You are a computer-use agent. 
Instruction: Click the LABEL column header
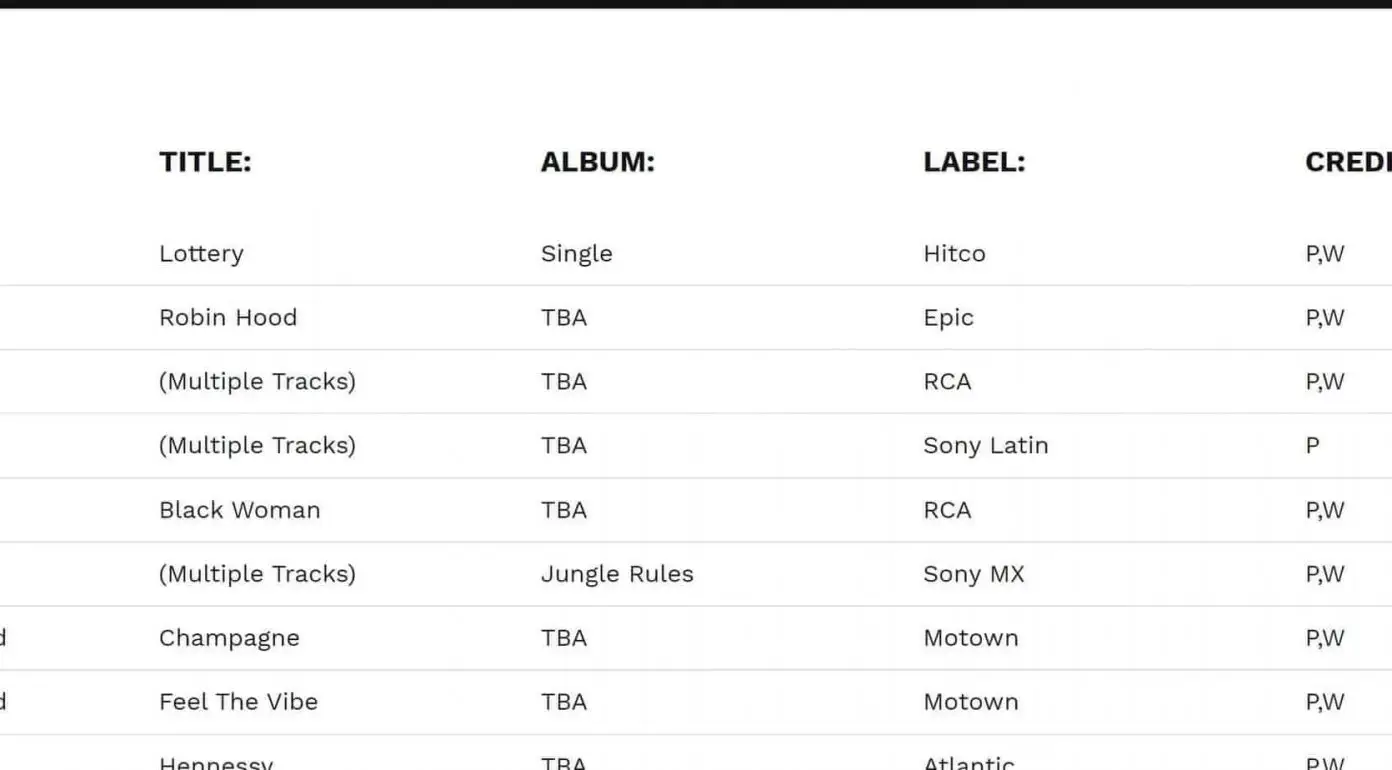pos(974,162)
